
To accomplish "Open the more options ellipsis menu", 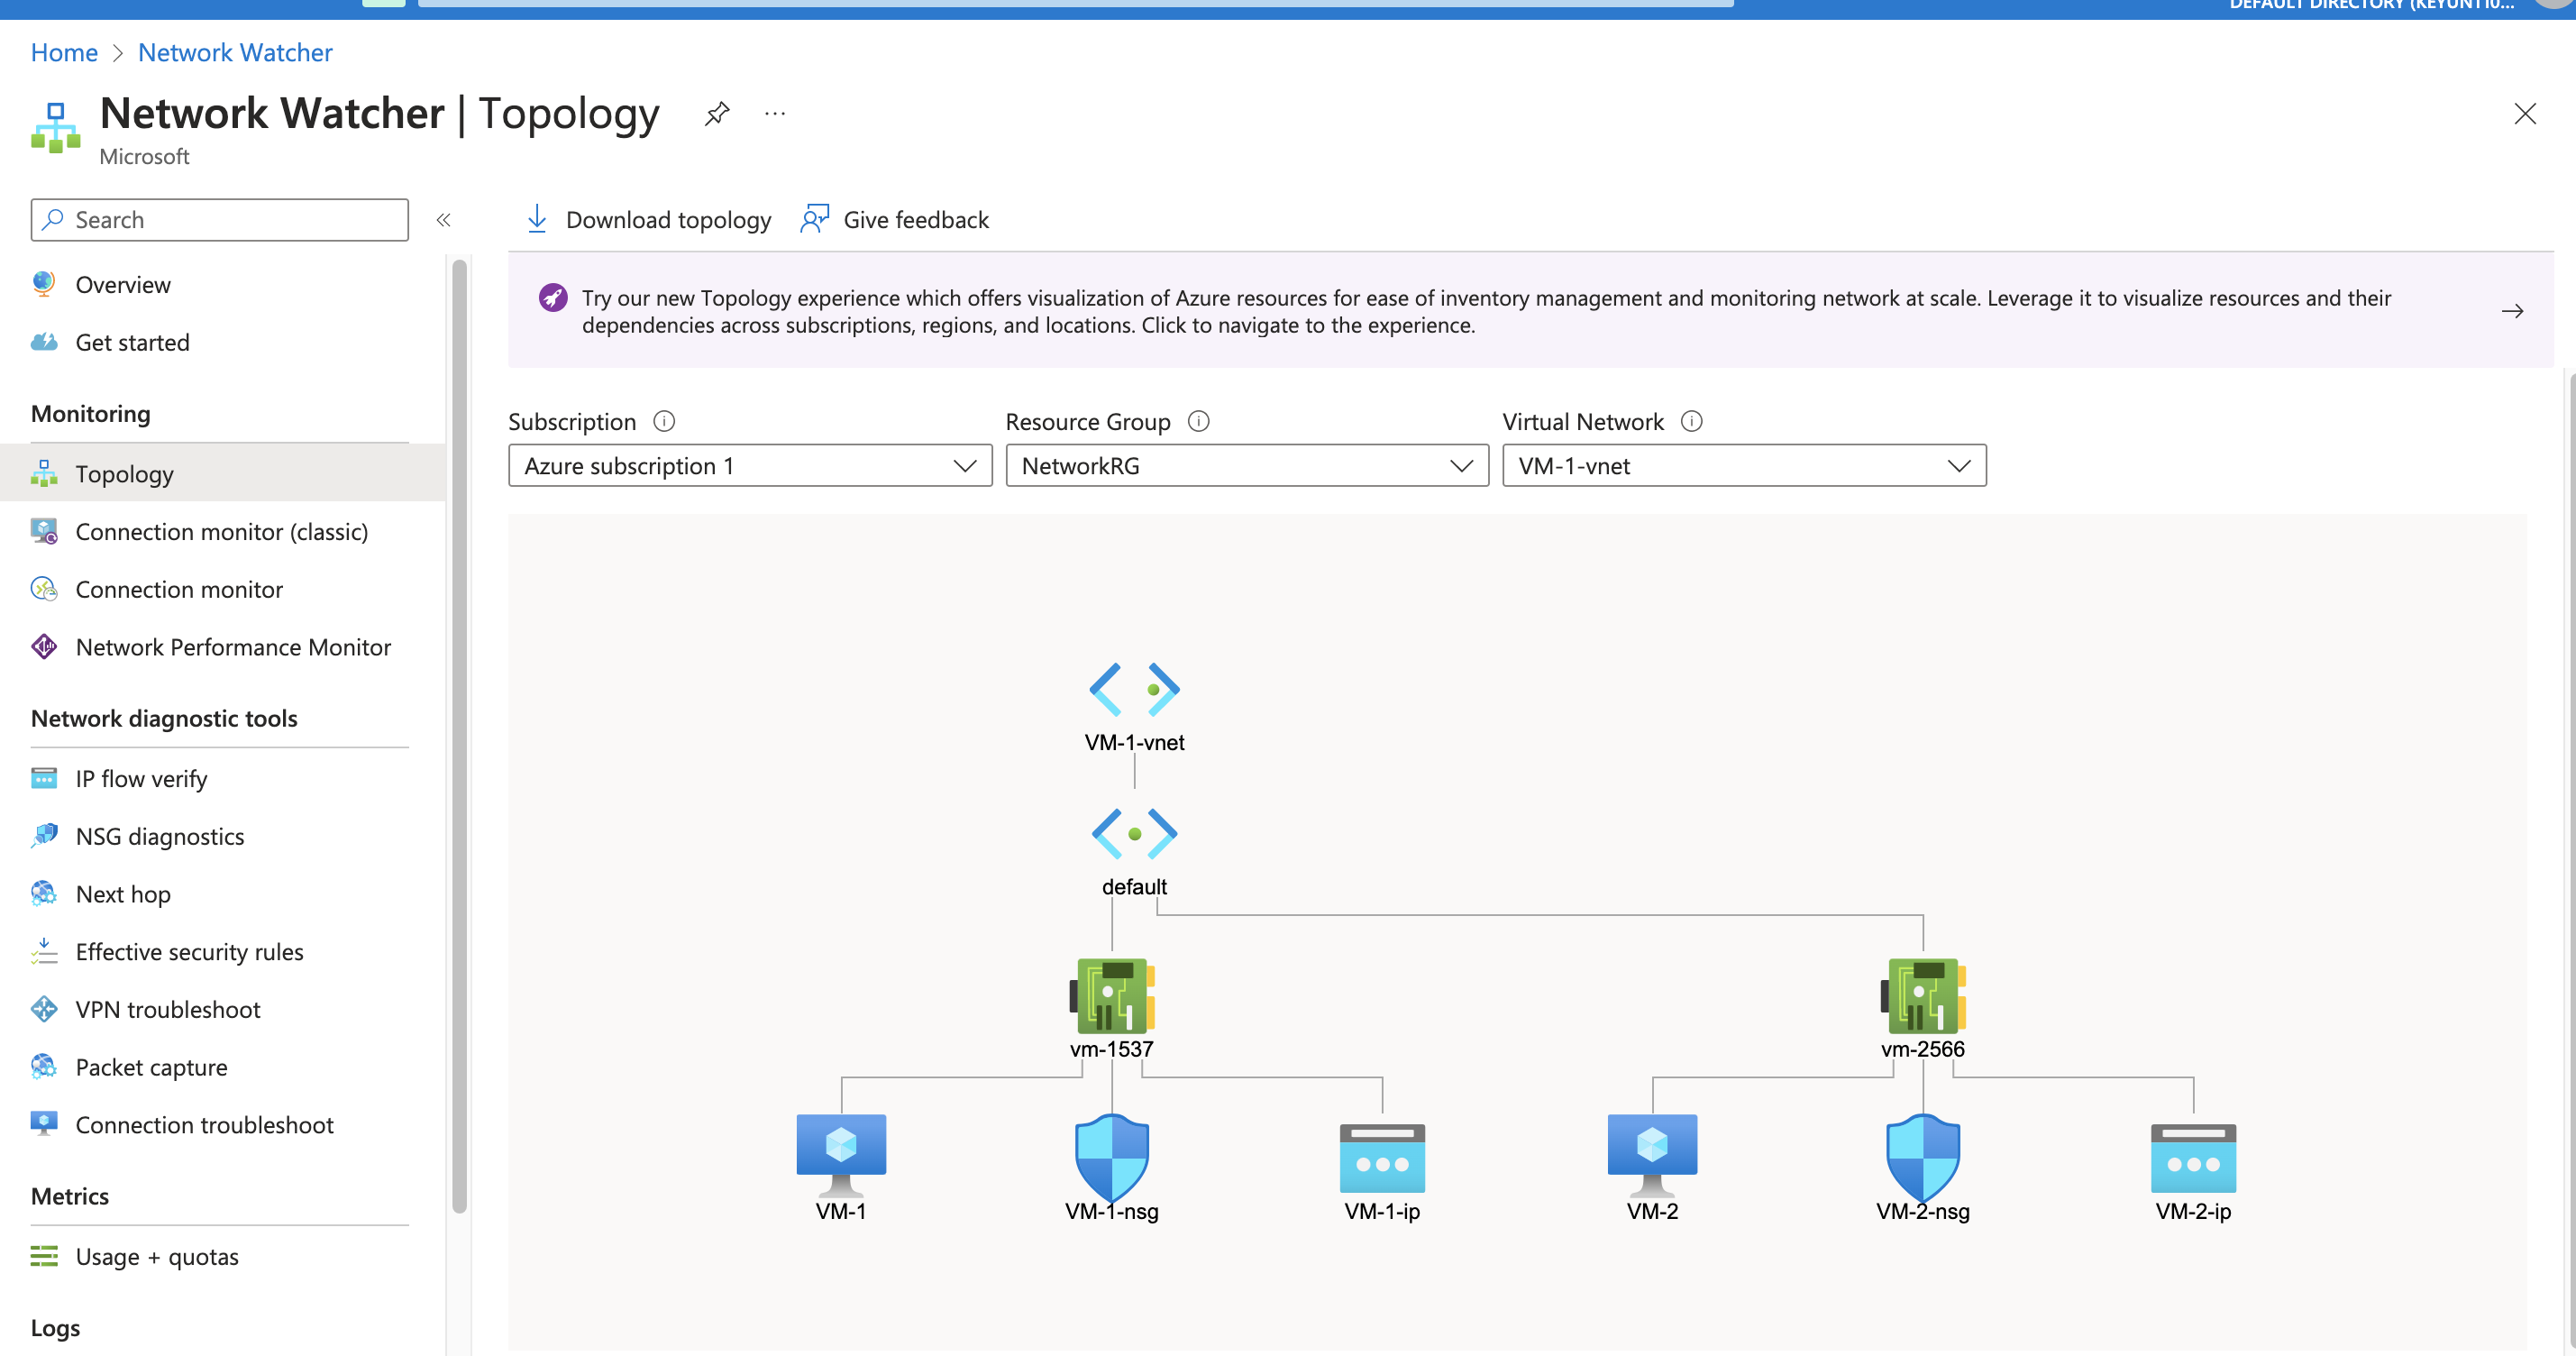I will pos(774,113).
